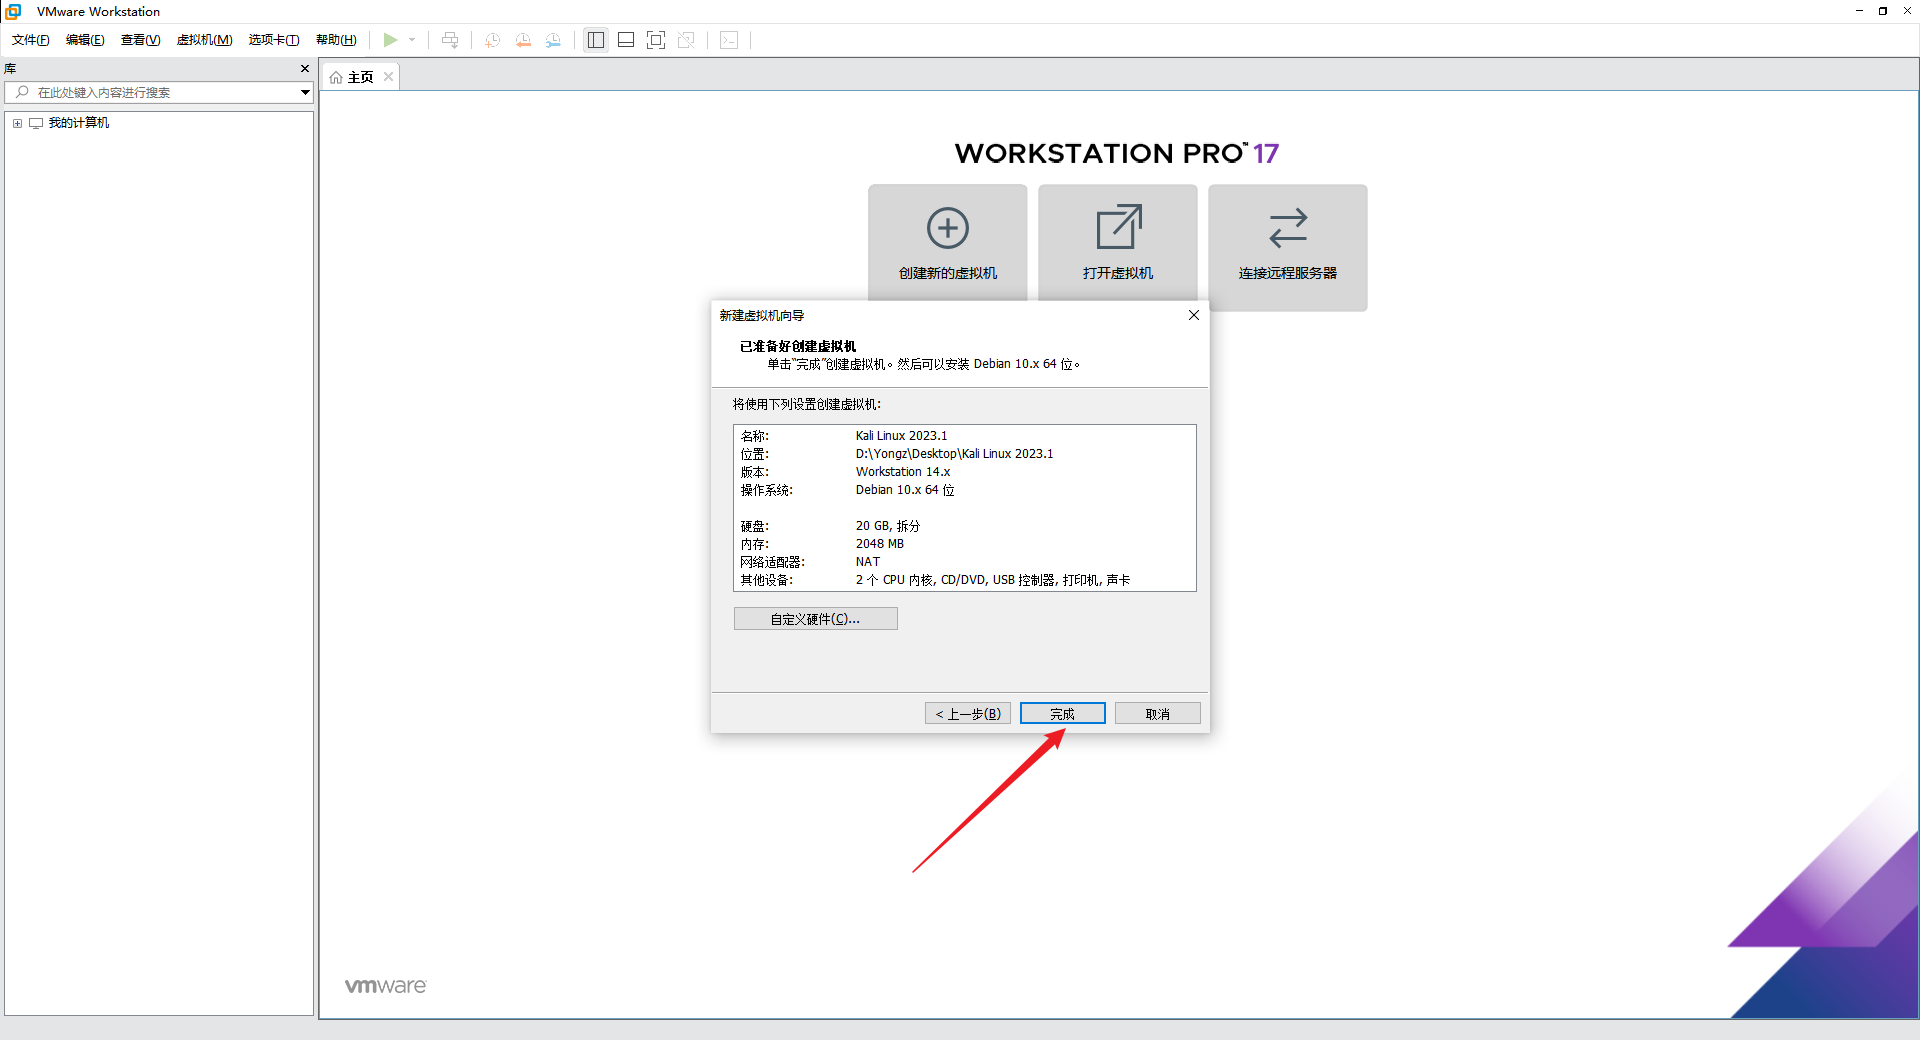
Task: Click the full screen mode icon
Action: [656, 40]
